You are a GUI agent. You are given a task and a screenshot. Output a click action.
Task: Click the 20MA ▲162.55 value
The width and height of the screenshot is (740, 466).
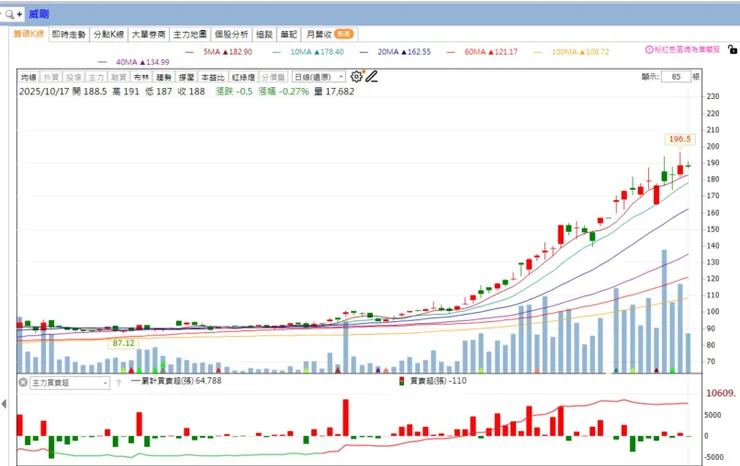[404, 52]
